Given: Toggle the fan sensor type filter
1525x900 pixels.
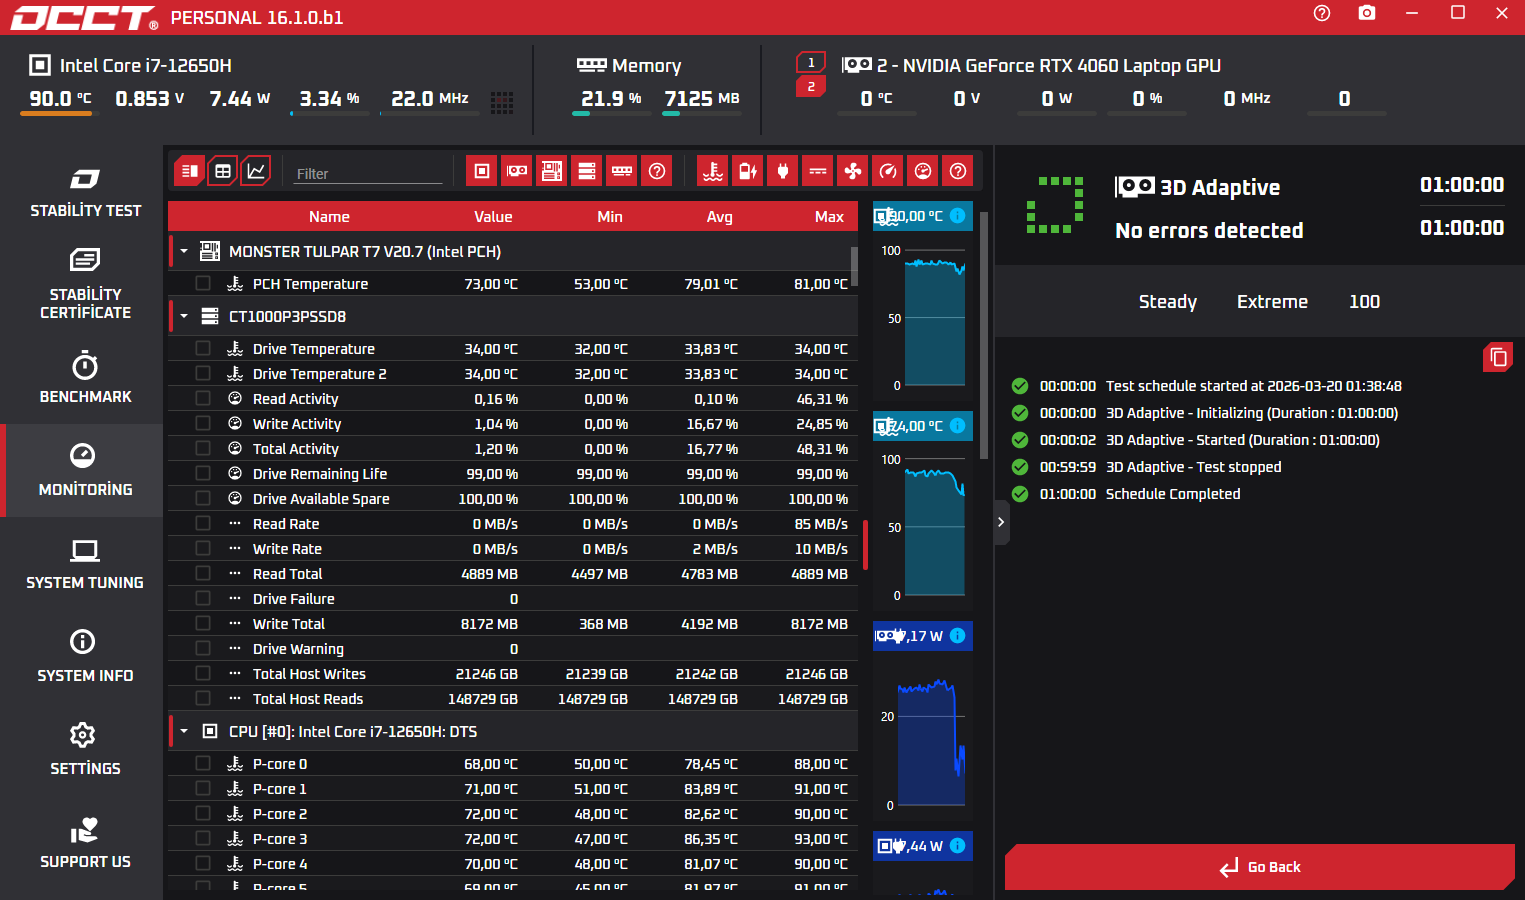Looking at the screenshot, I should pyautogui.click(x=853, y=171).
